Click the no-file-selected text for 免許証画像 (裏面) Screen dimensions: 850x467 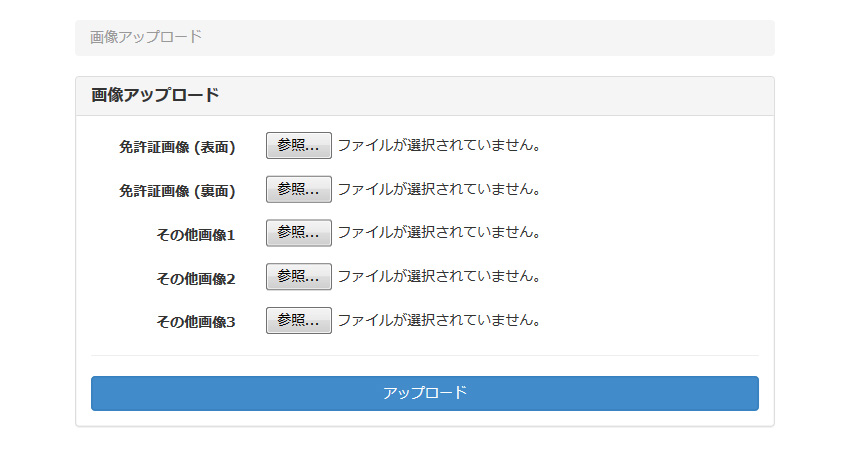439,190
